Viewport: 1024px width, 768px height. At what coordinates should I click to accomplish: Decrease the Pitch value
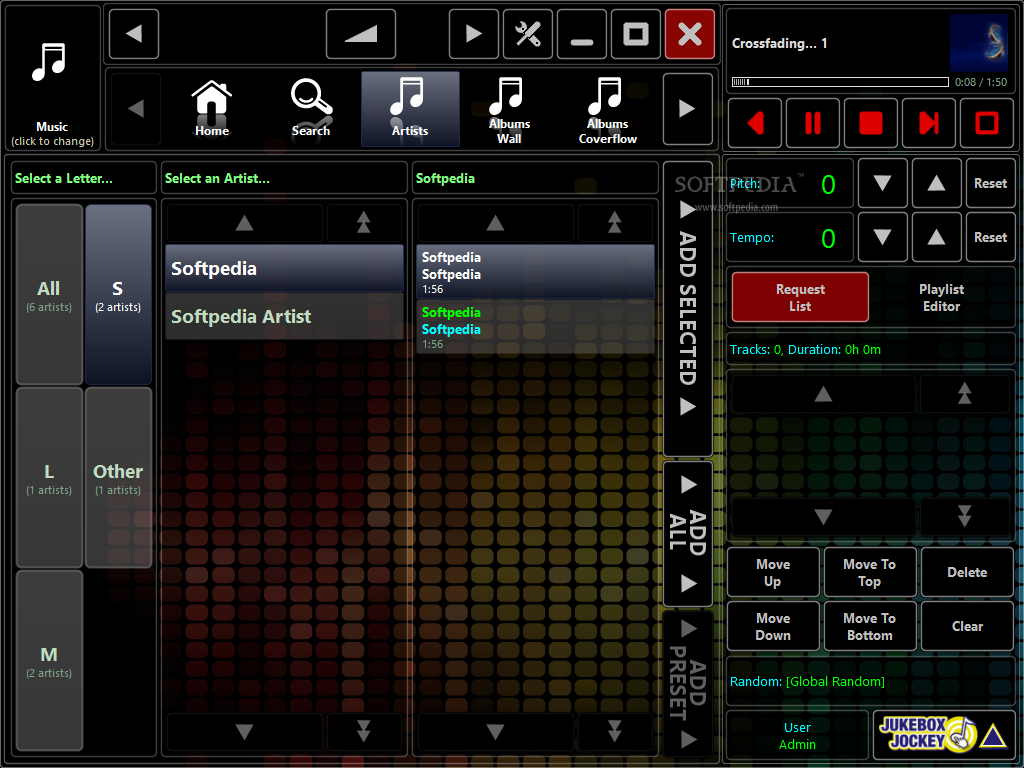click(x=882, y=184)
